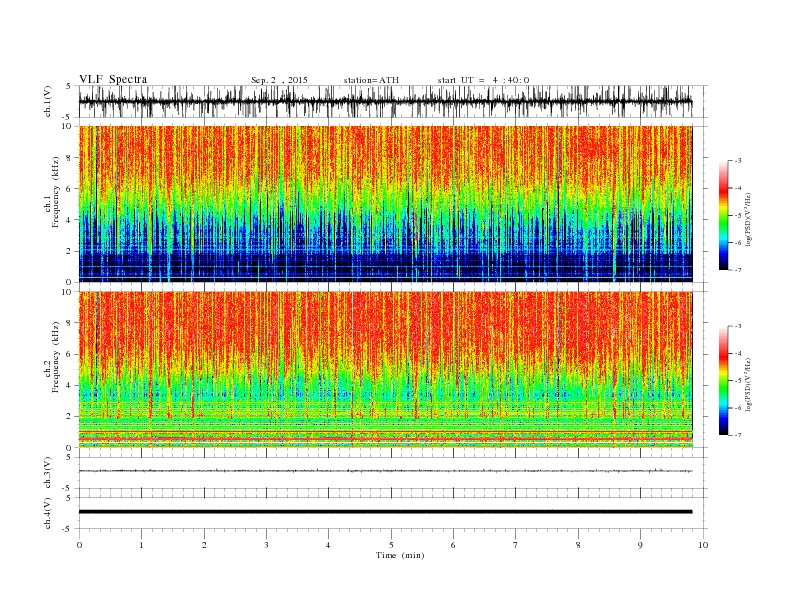Image resolution: width=792 pixels, height=612 pixels.
Task: Click the "-3" tick on ch.1 colorbar
Action: coord(738,161)
